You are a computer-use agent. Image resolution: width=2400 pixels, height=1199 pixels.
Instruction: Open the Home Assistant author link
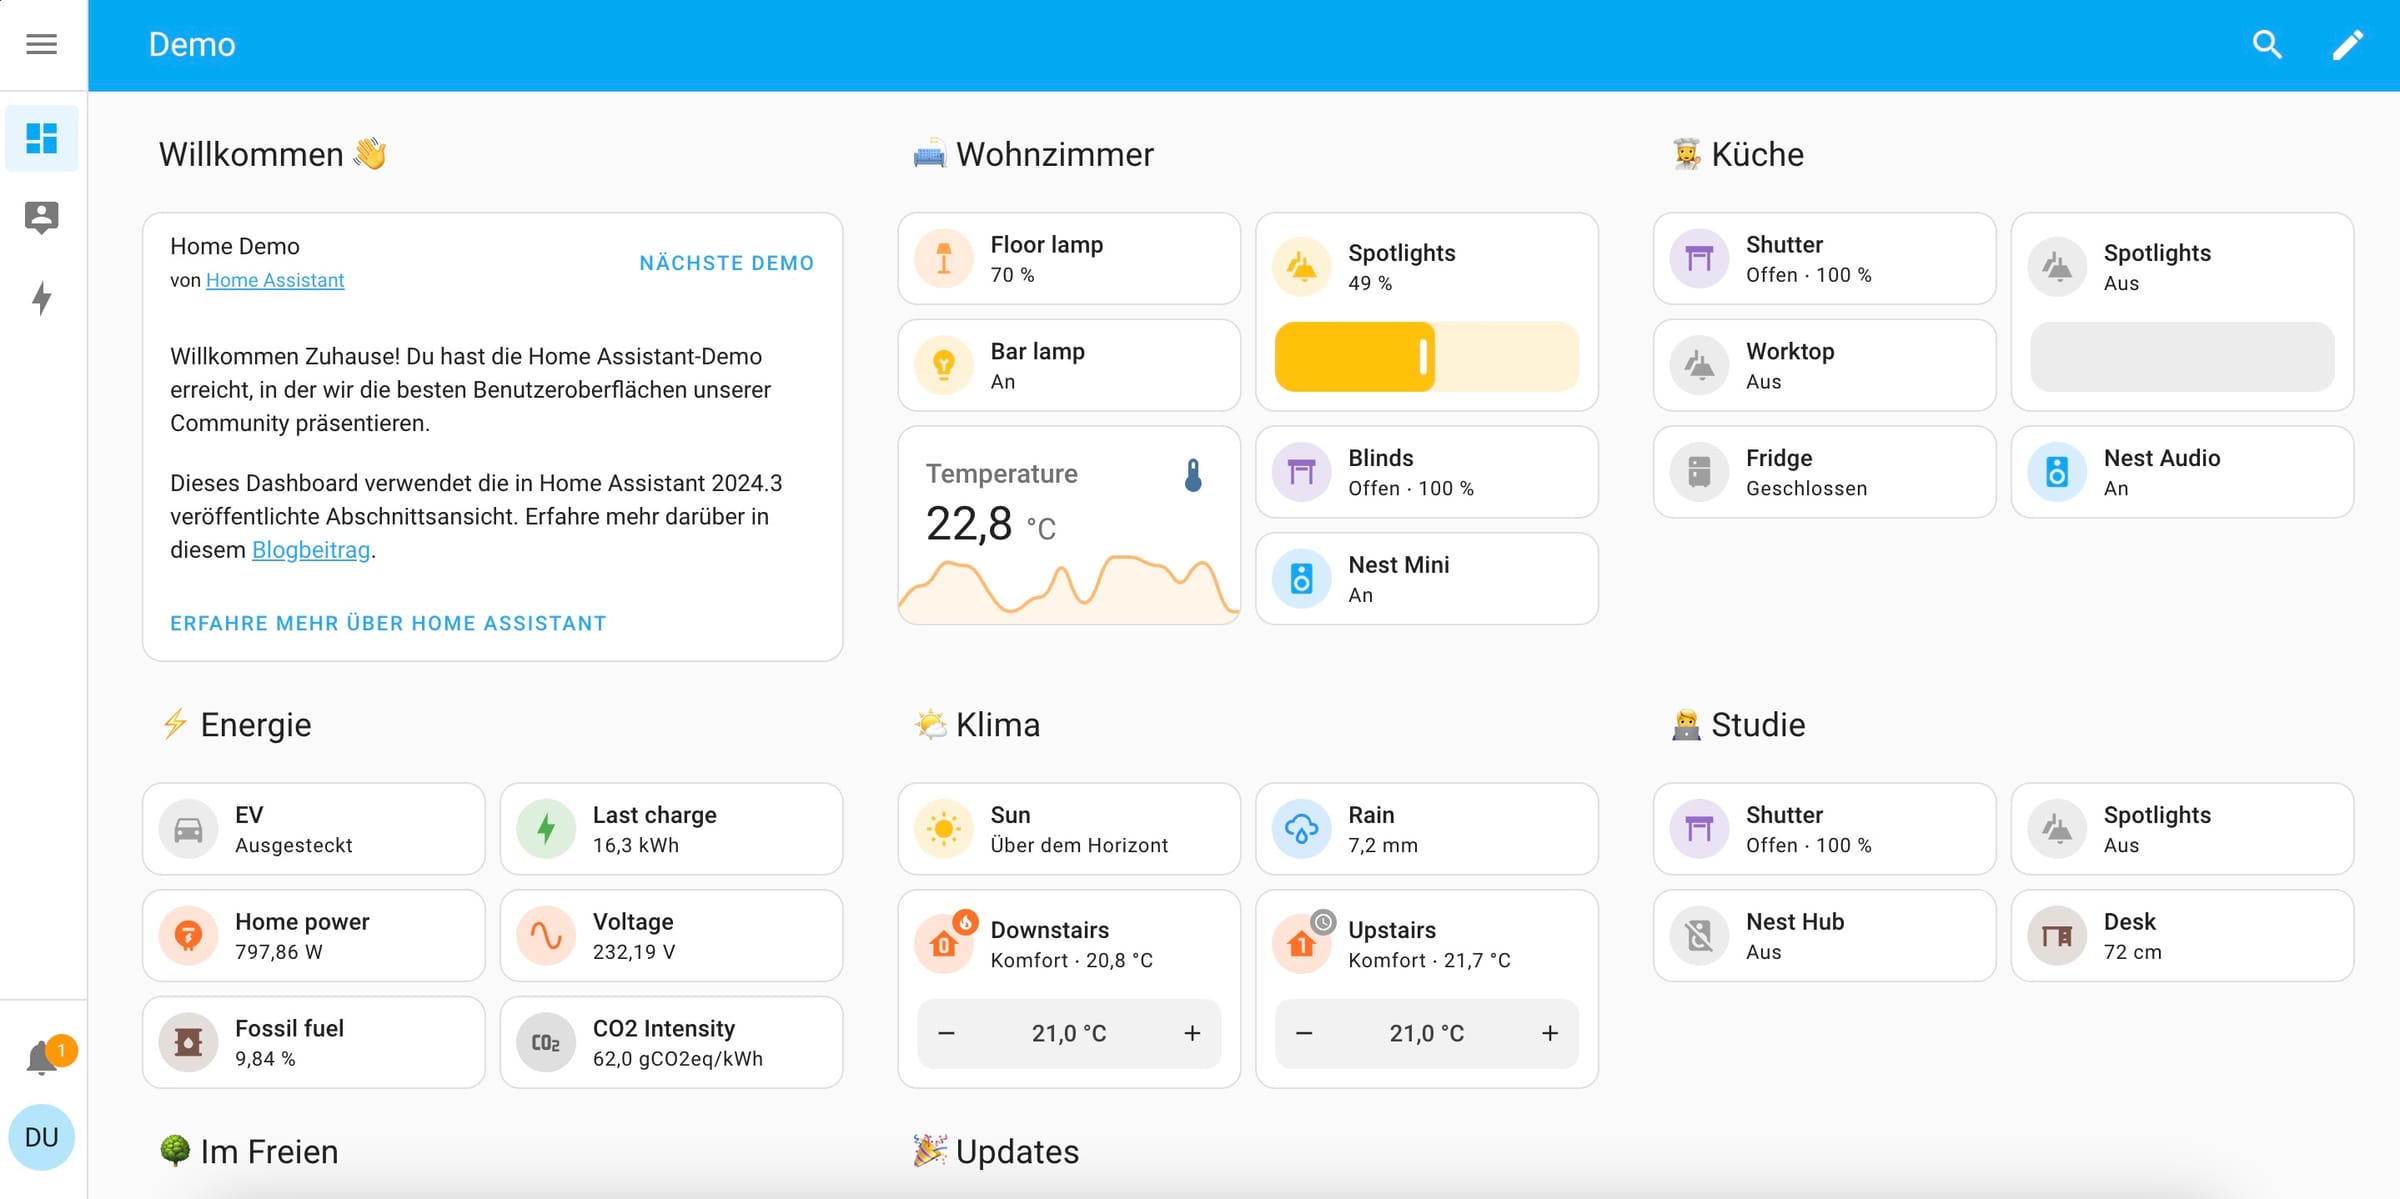[x=275, y=281]
